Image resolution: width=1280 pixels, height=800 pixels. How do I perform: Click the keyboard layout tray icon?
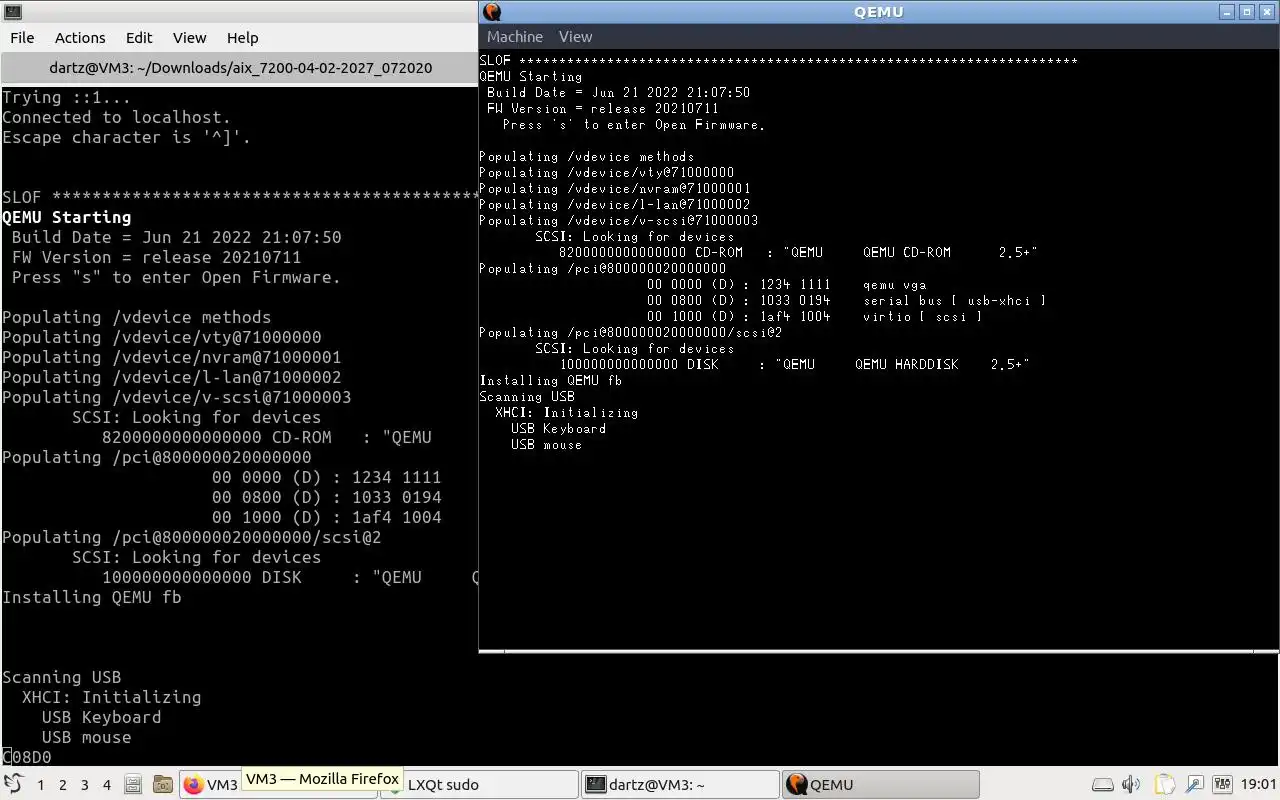1223,785
